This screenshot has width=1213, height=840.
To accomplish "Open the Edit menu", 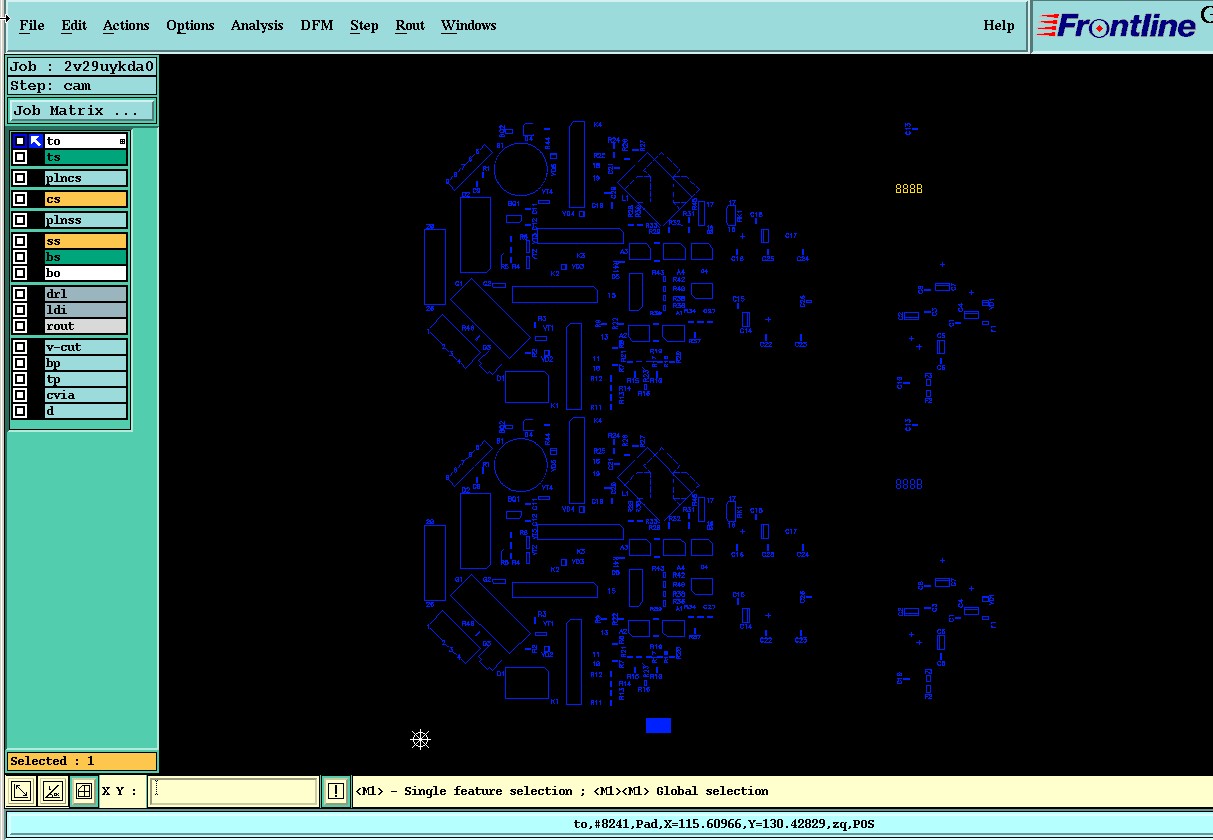I will [x=73, y=26].
